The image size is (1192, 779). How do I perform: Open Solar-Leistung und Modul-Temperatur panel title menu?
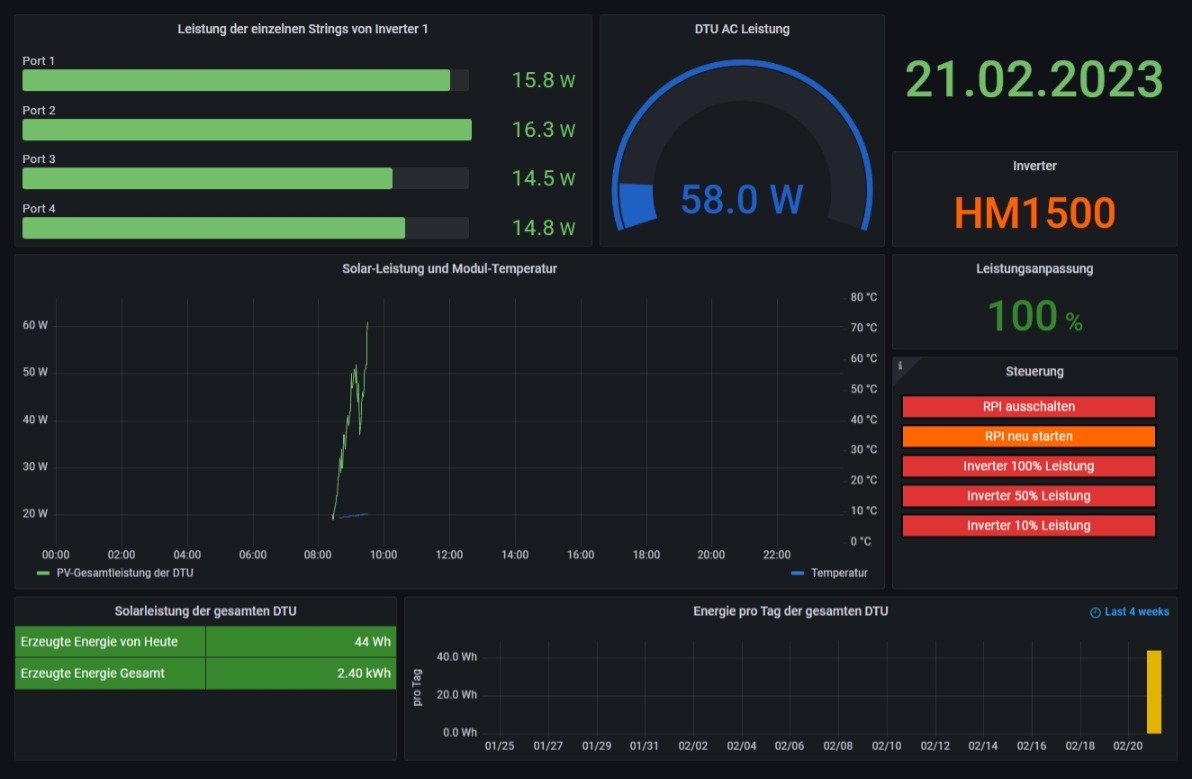449,269
